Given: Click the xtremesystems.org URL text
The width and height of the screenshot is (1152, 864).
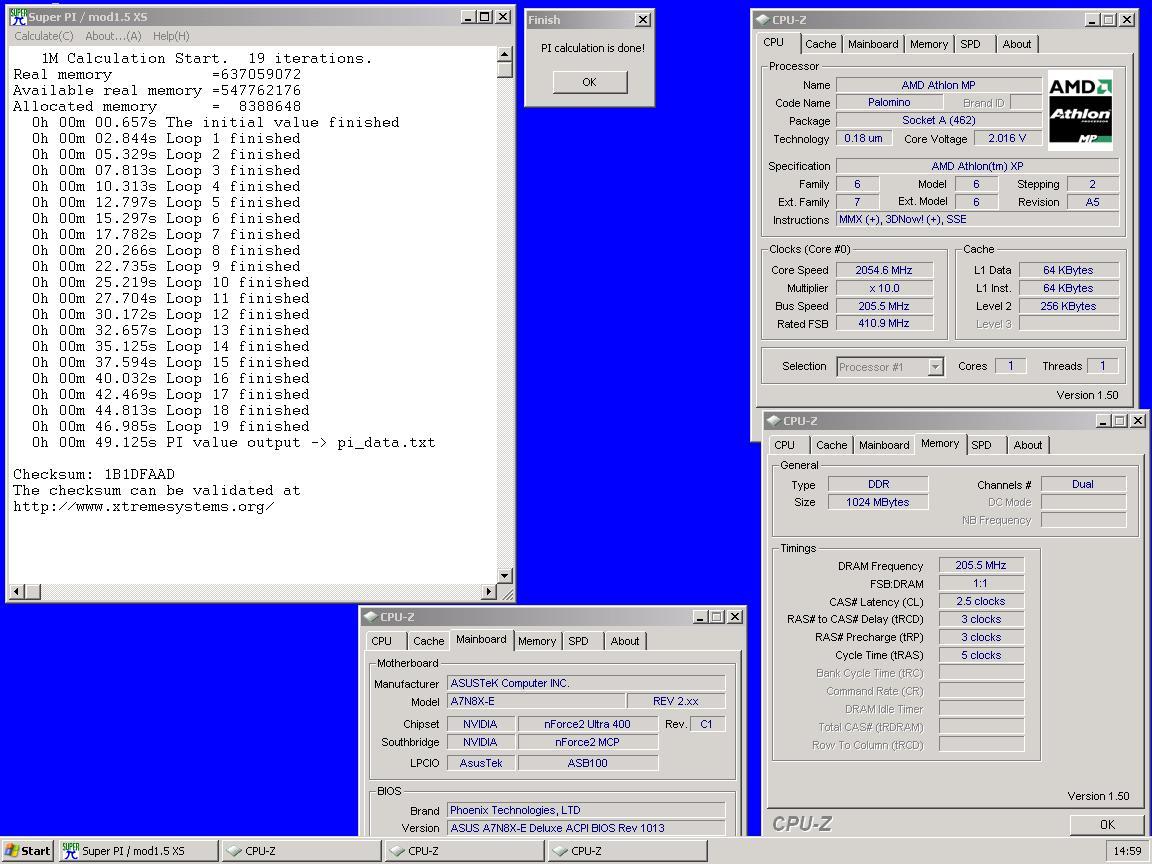Looking at the screenshot, I should [144, 507].
